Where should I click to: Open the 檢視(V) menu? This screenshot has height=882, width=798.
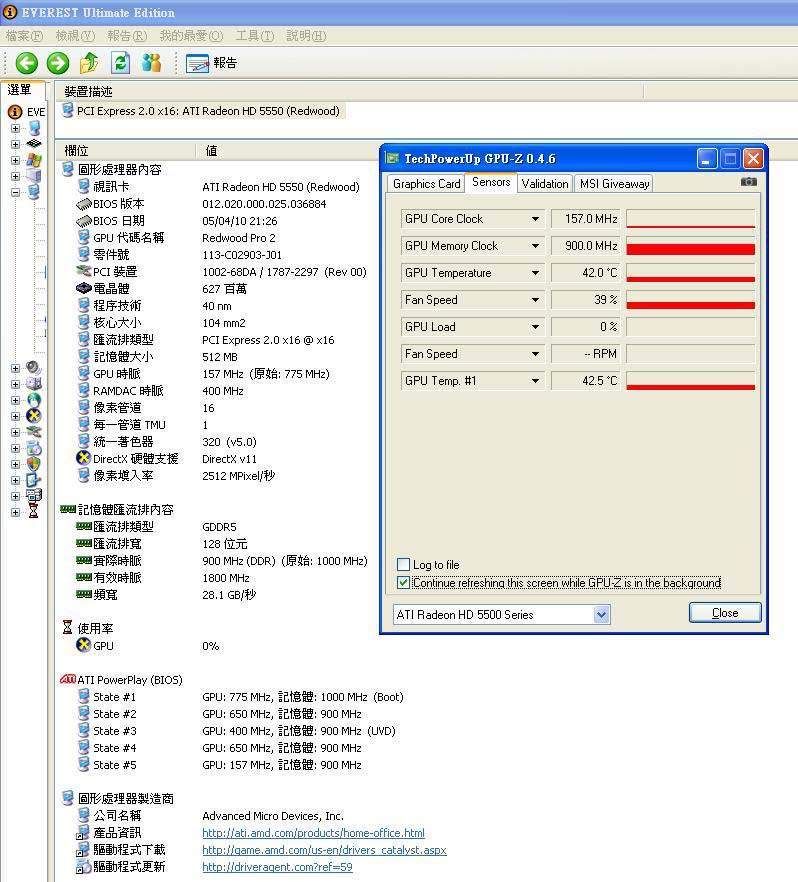[x=75, y=35]
